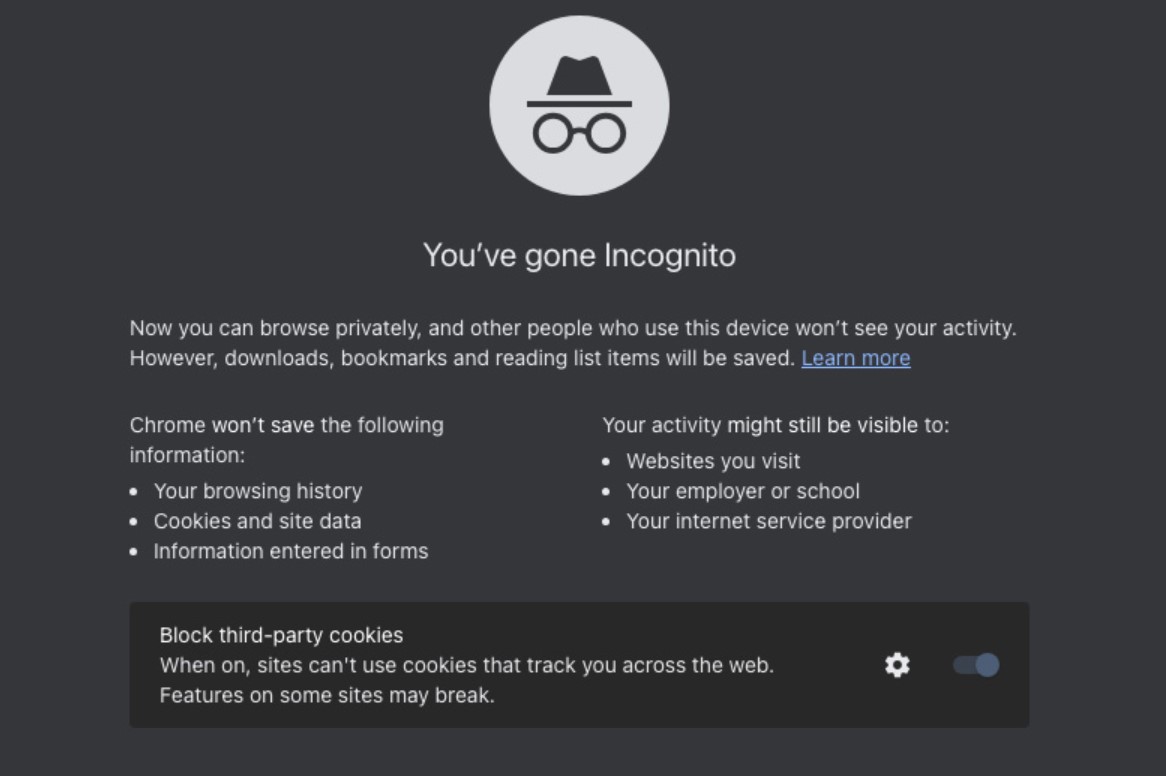Viewport: 1166px width, 776px height.
Task: Click the "However, downloads, bookmarks" sentence
Action: click(461, 358)
